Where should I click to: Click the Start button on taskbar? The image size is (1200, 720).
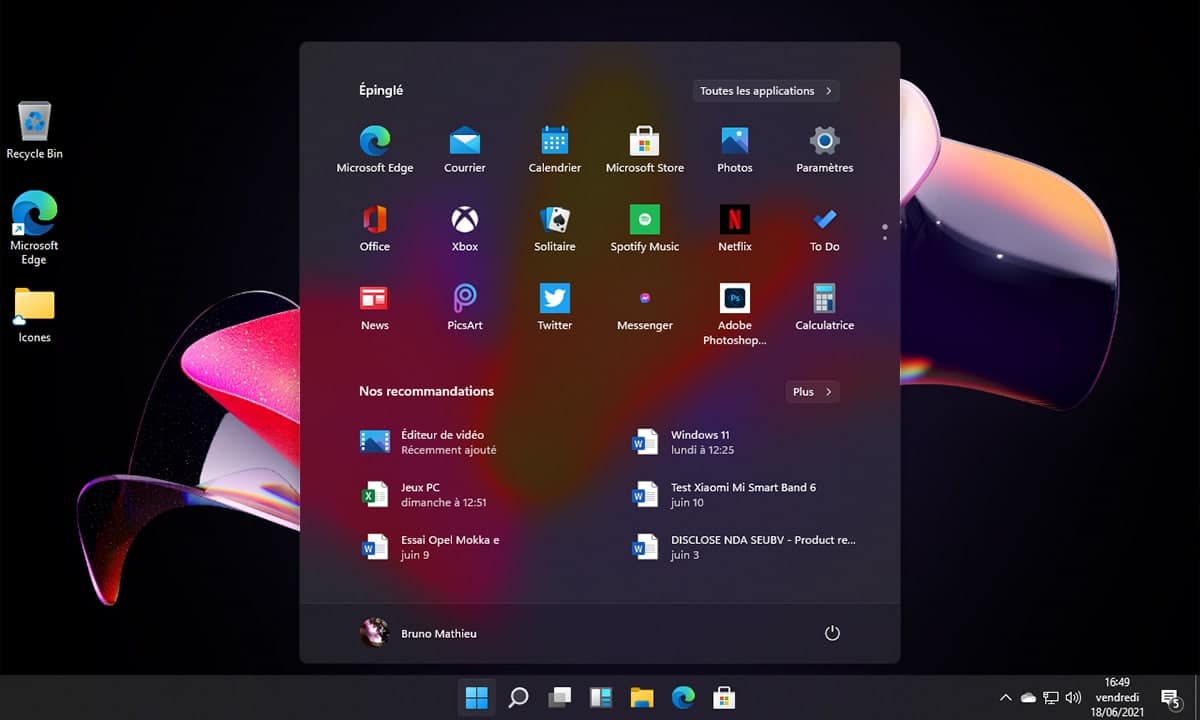pos(477,697)
